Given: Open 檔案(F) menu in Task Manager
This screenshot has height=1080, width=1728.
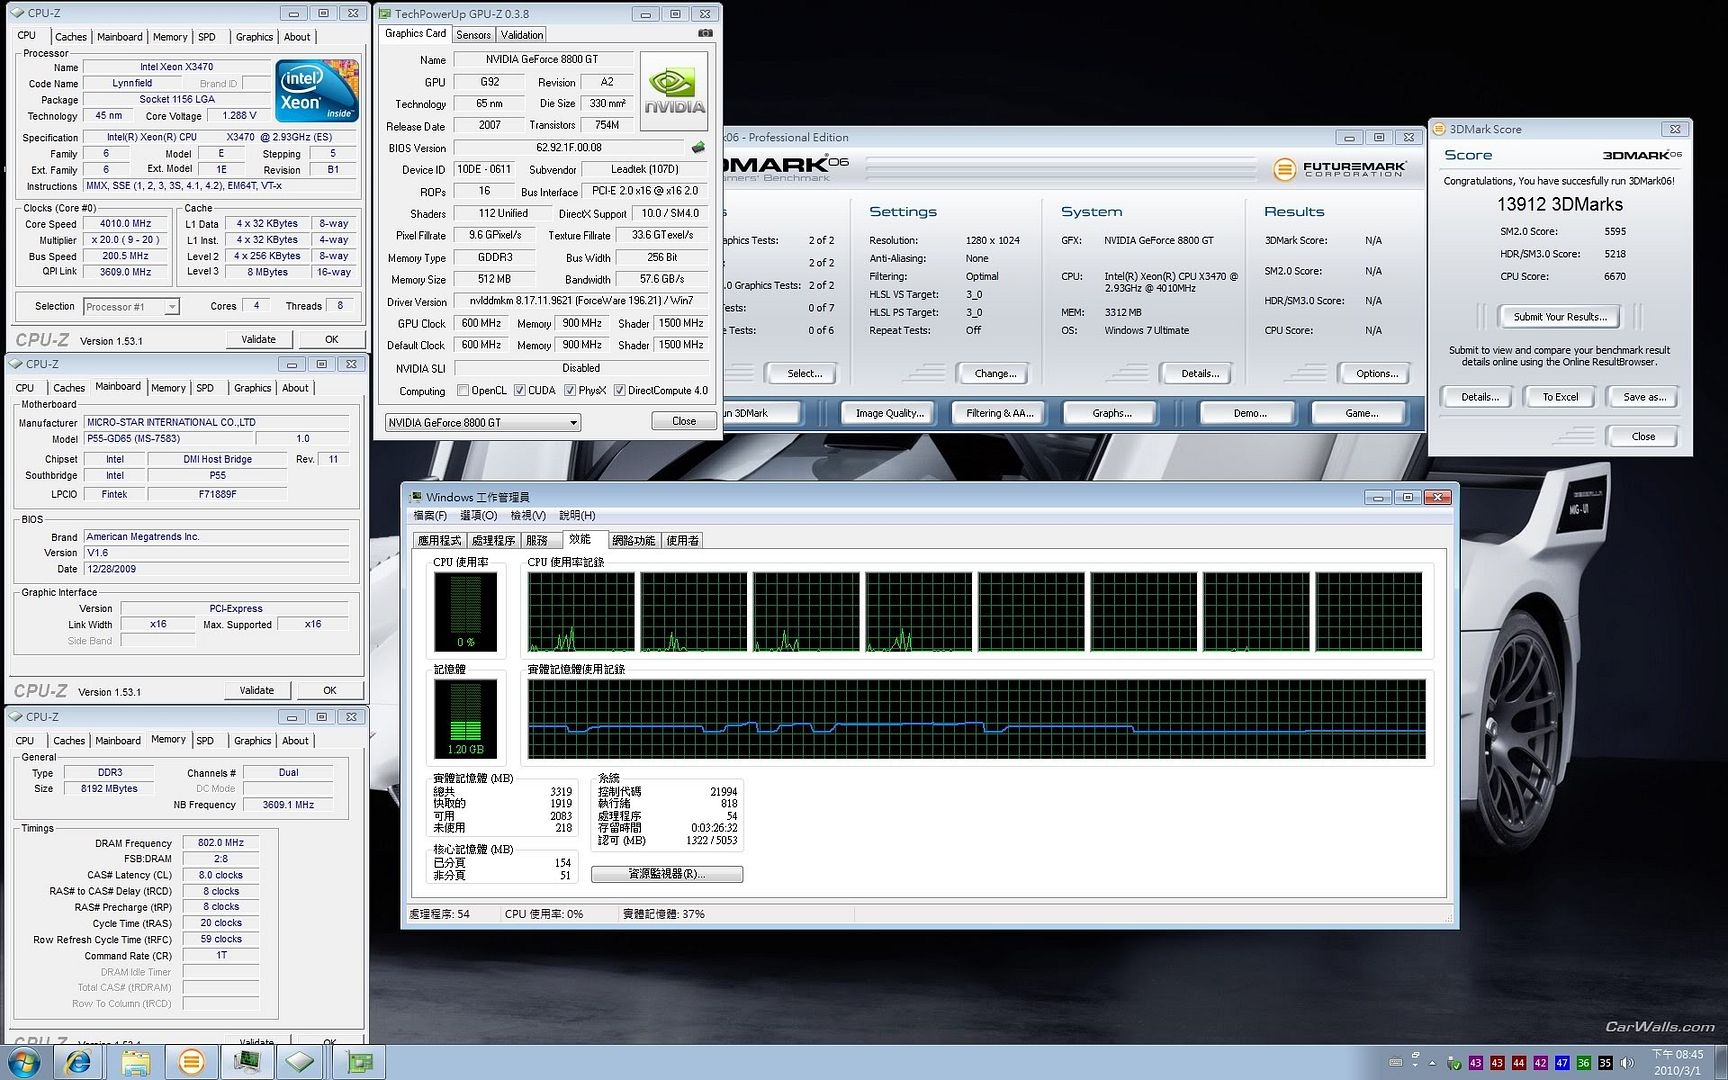Looking at the screenshot, I should (x=430, y=516).
